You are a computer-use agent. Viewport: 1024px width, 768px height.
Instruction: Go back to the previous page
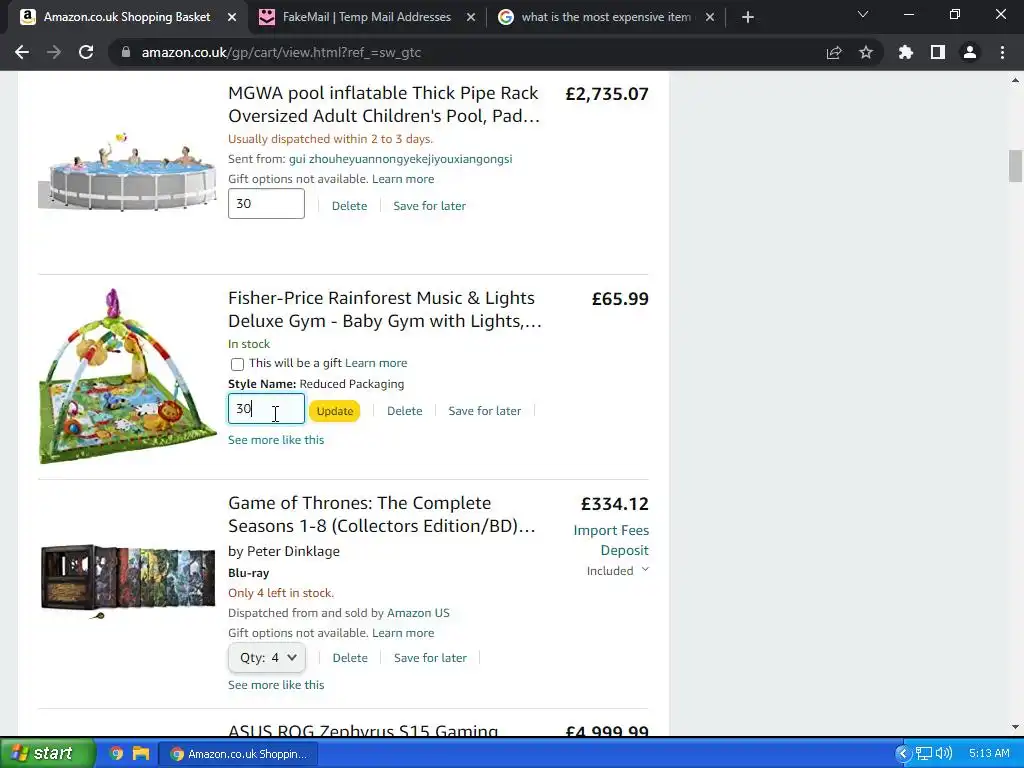[22, 52]
